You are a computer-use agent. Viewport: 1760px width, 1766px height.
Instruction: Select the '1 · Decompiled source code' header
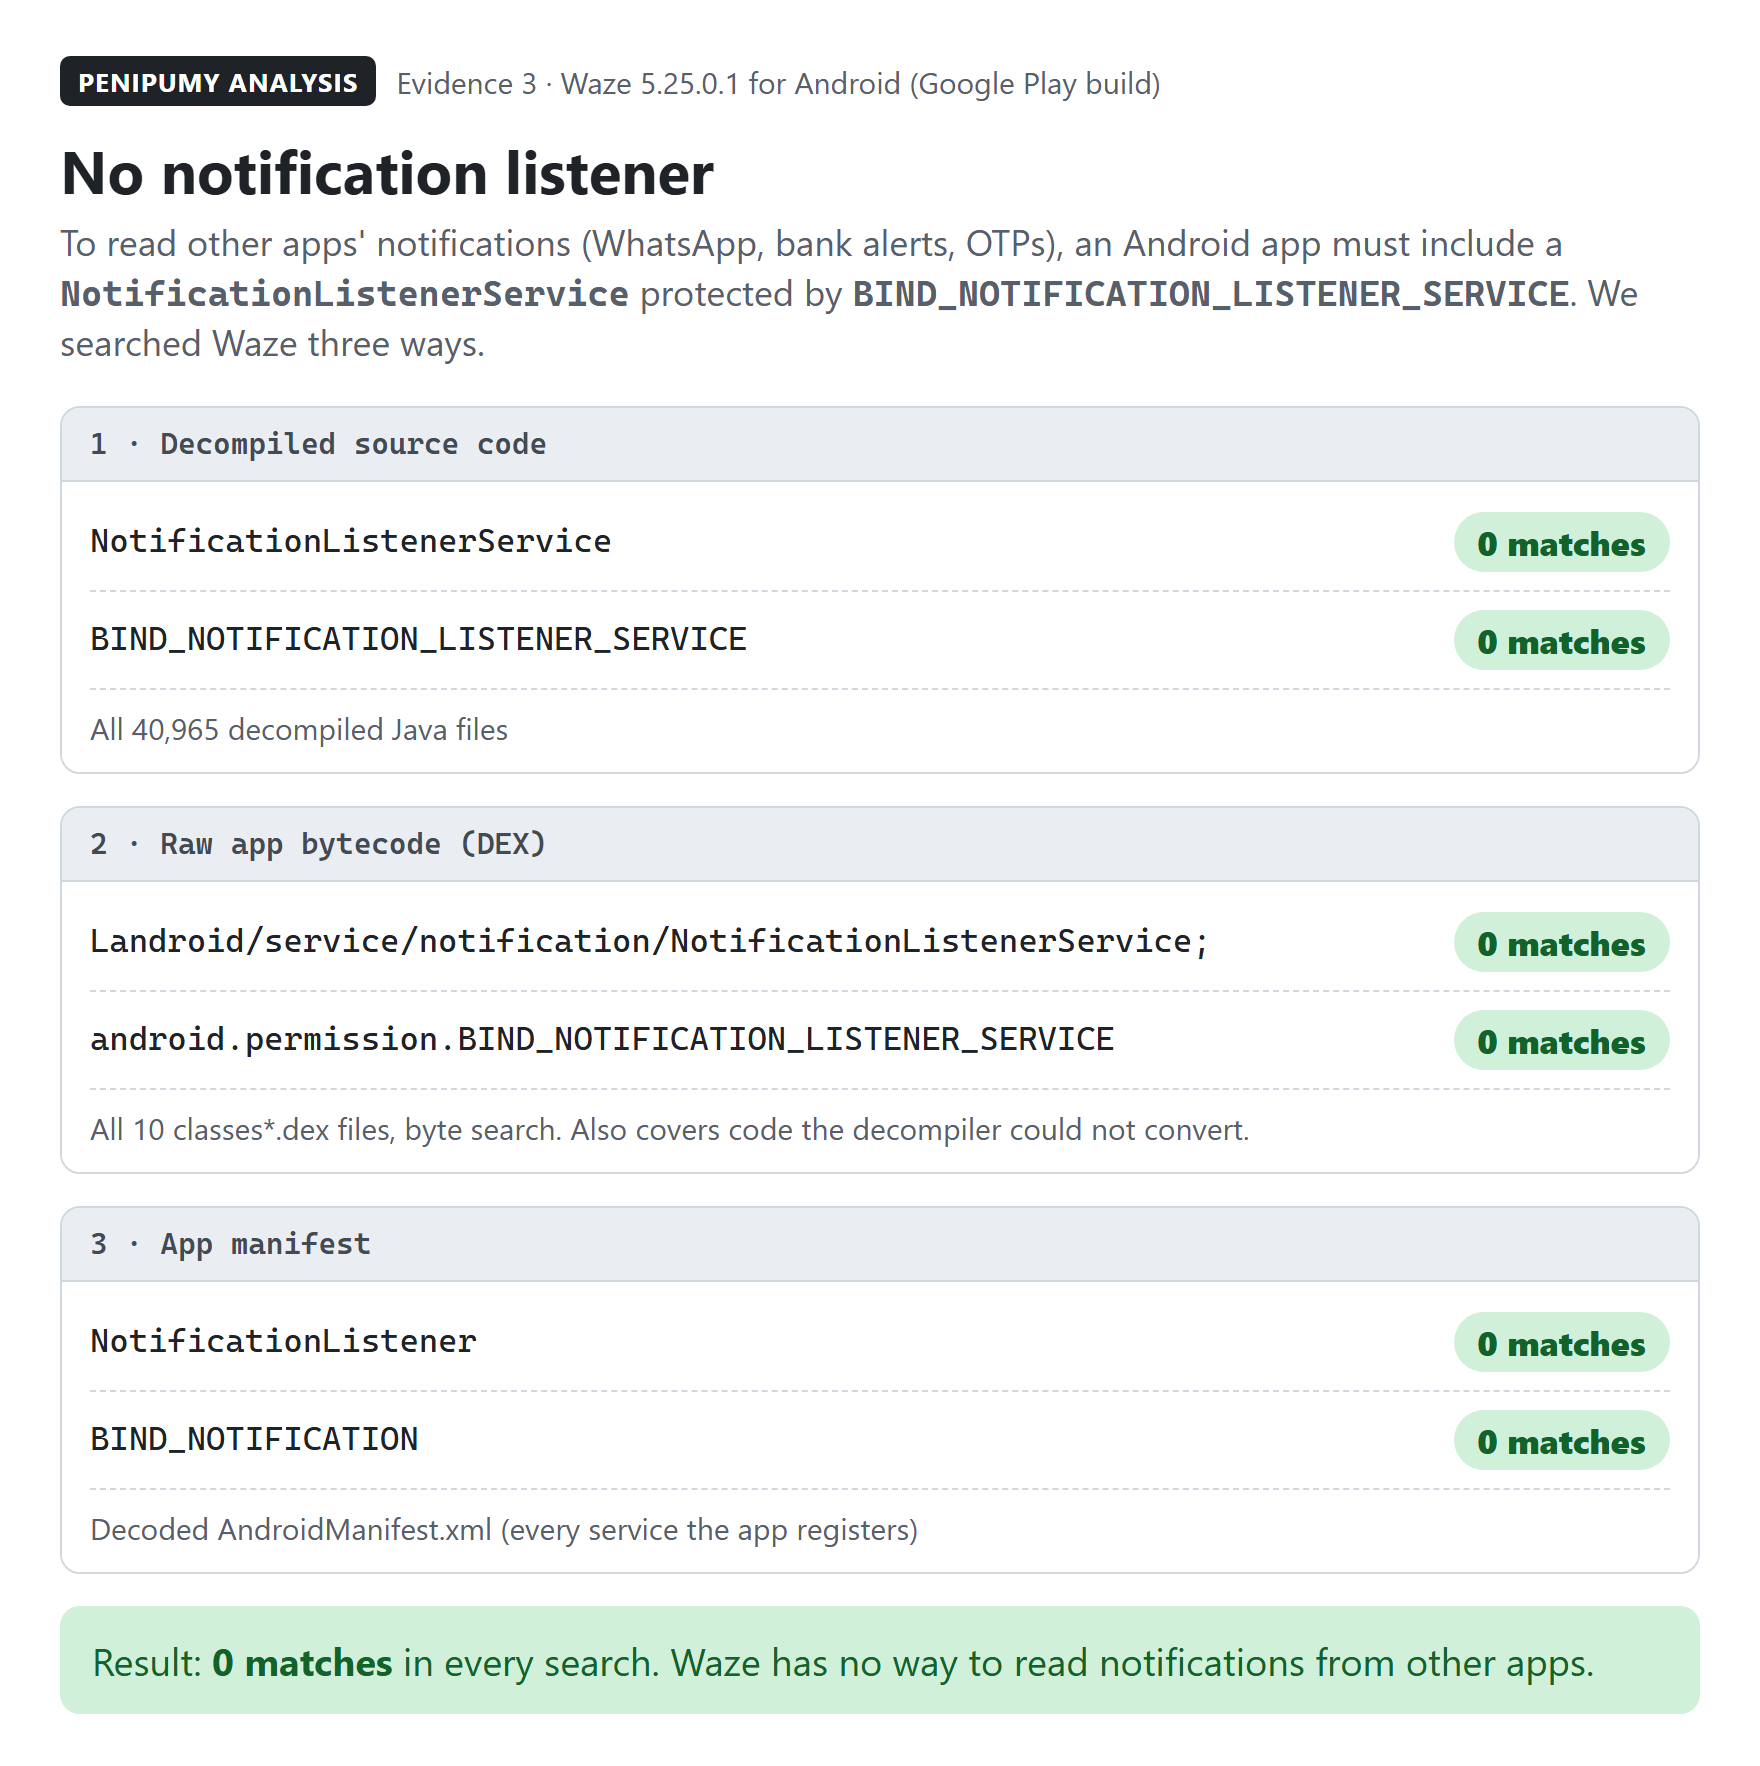[880, 444]
